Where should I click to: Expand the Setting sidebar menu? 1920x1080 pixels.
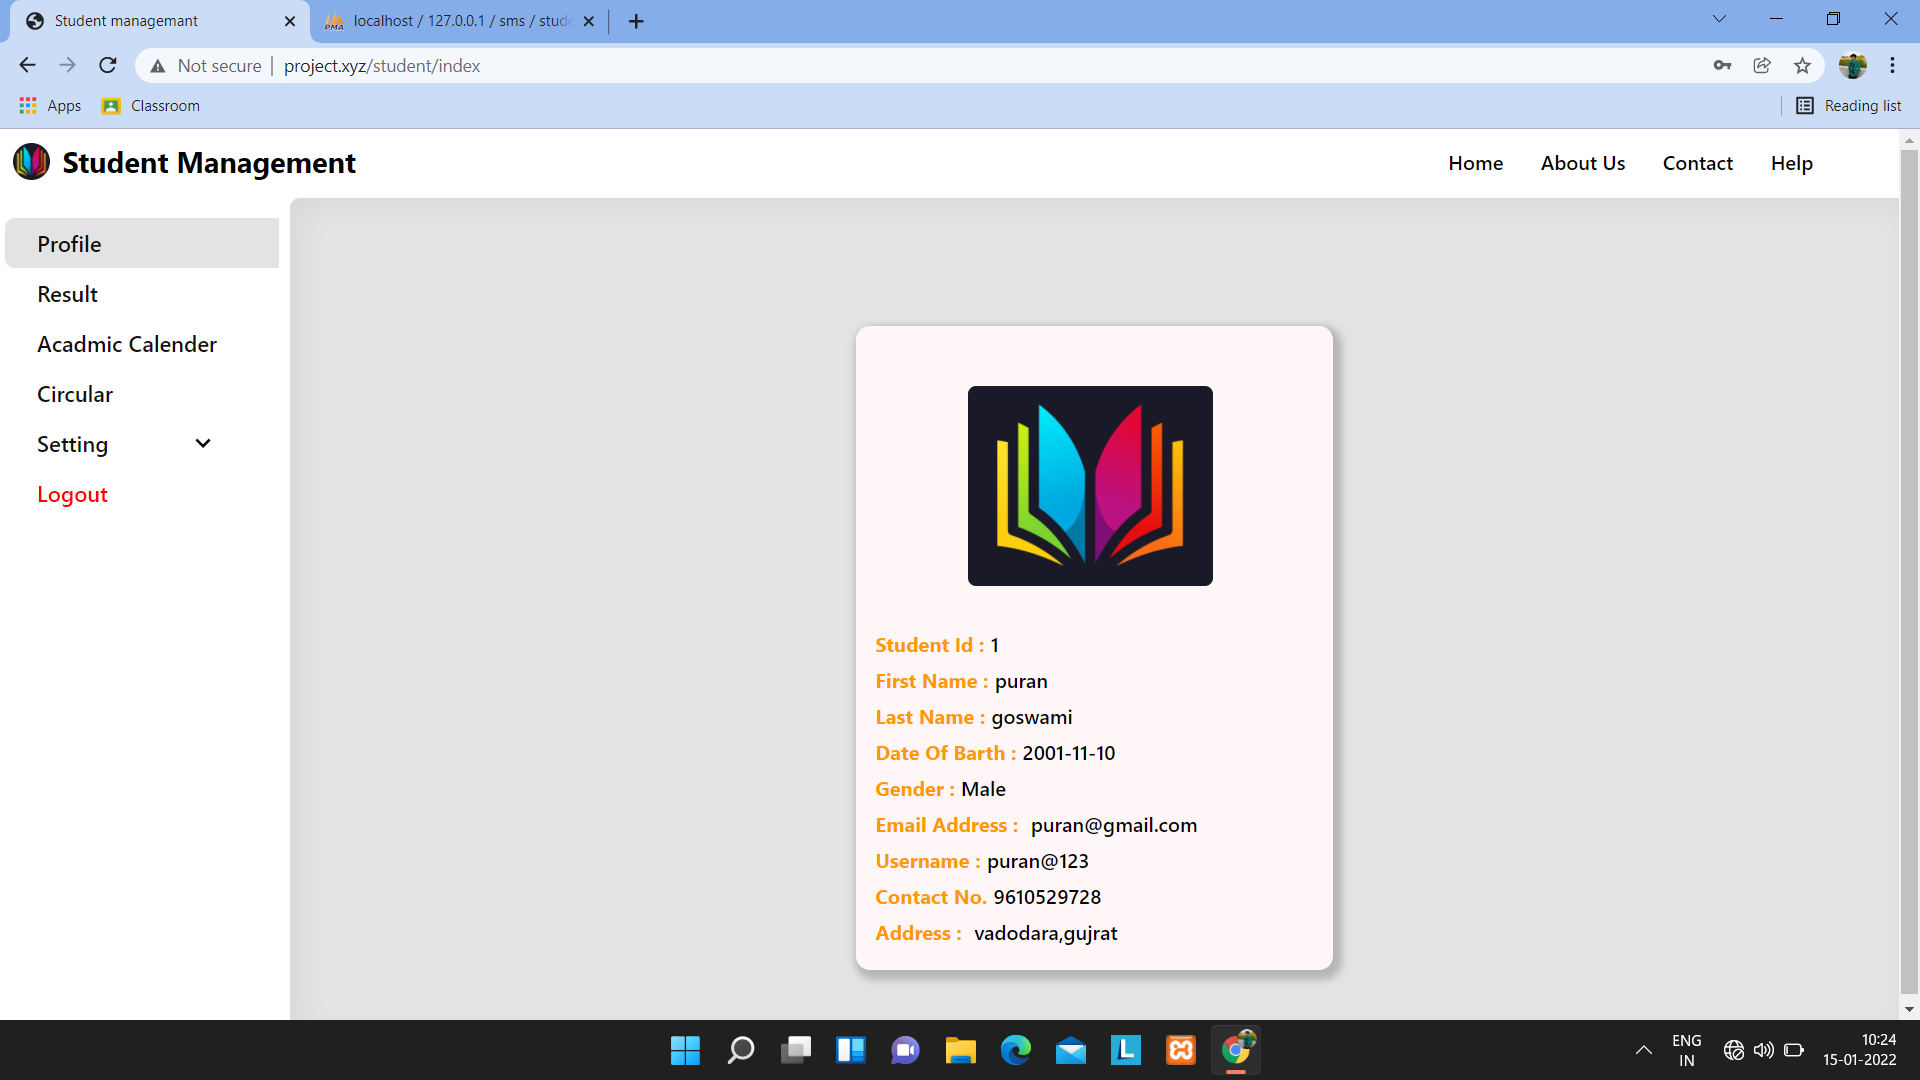tap(202, 443)
